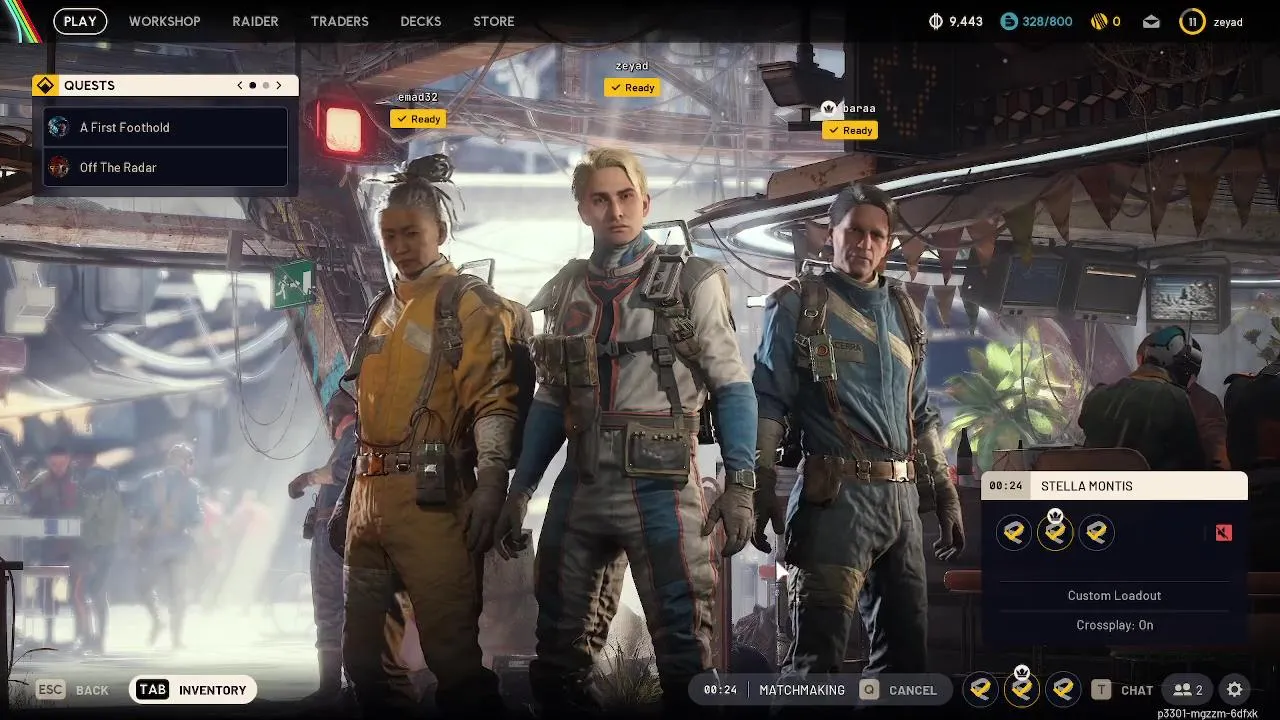The height and width of the screenshot is (720, 1280).
Task: Click the QUESTS panel header
Action: pyautogui.click(x=164, y=86)
